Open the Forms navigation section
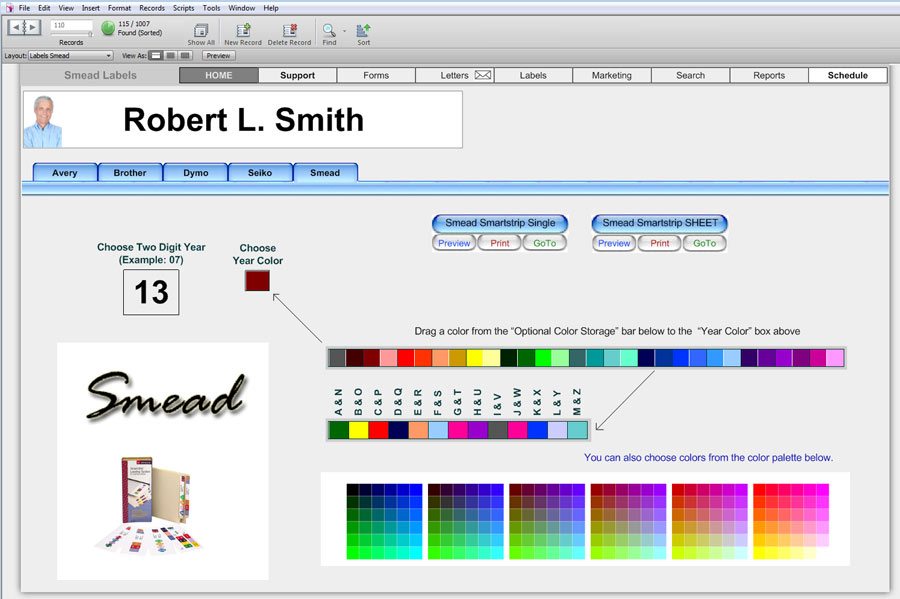 pyautogui.click(x=376, y=75)
